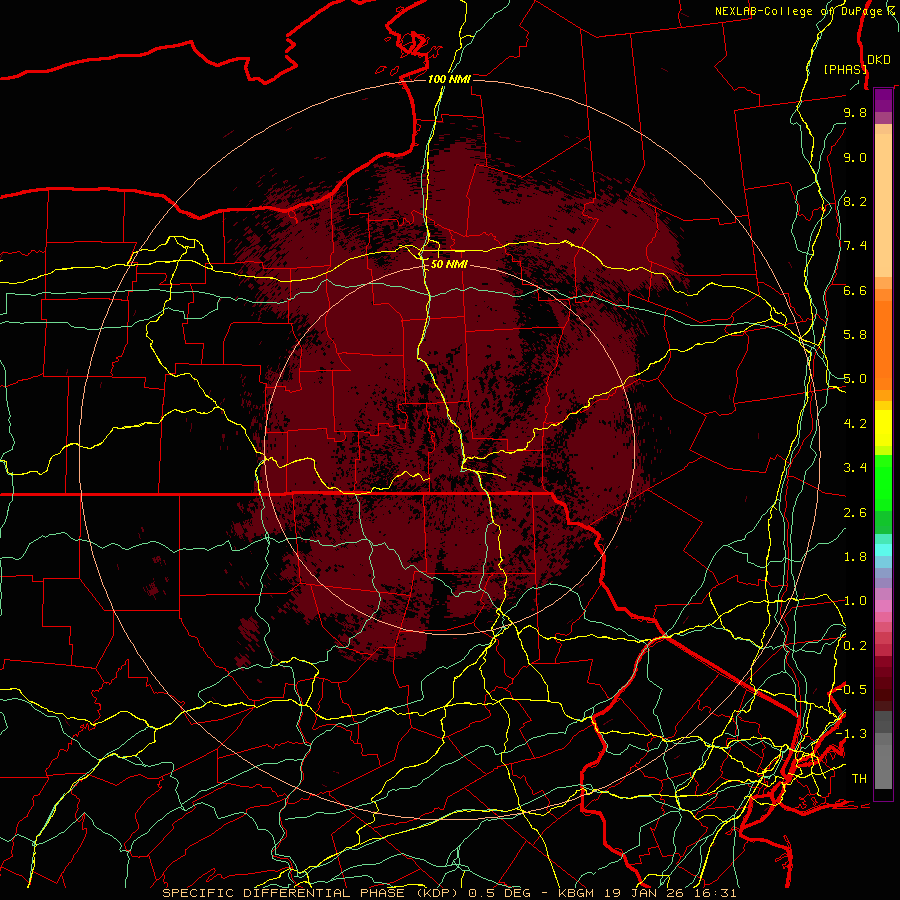Click the 6.6 legend value

pos(855,290)
